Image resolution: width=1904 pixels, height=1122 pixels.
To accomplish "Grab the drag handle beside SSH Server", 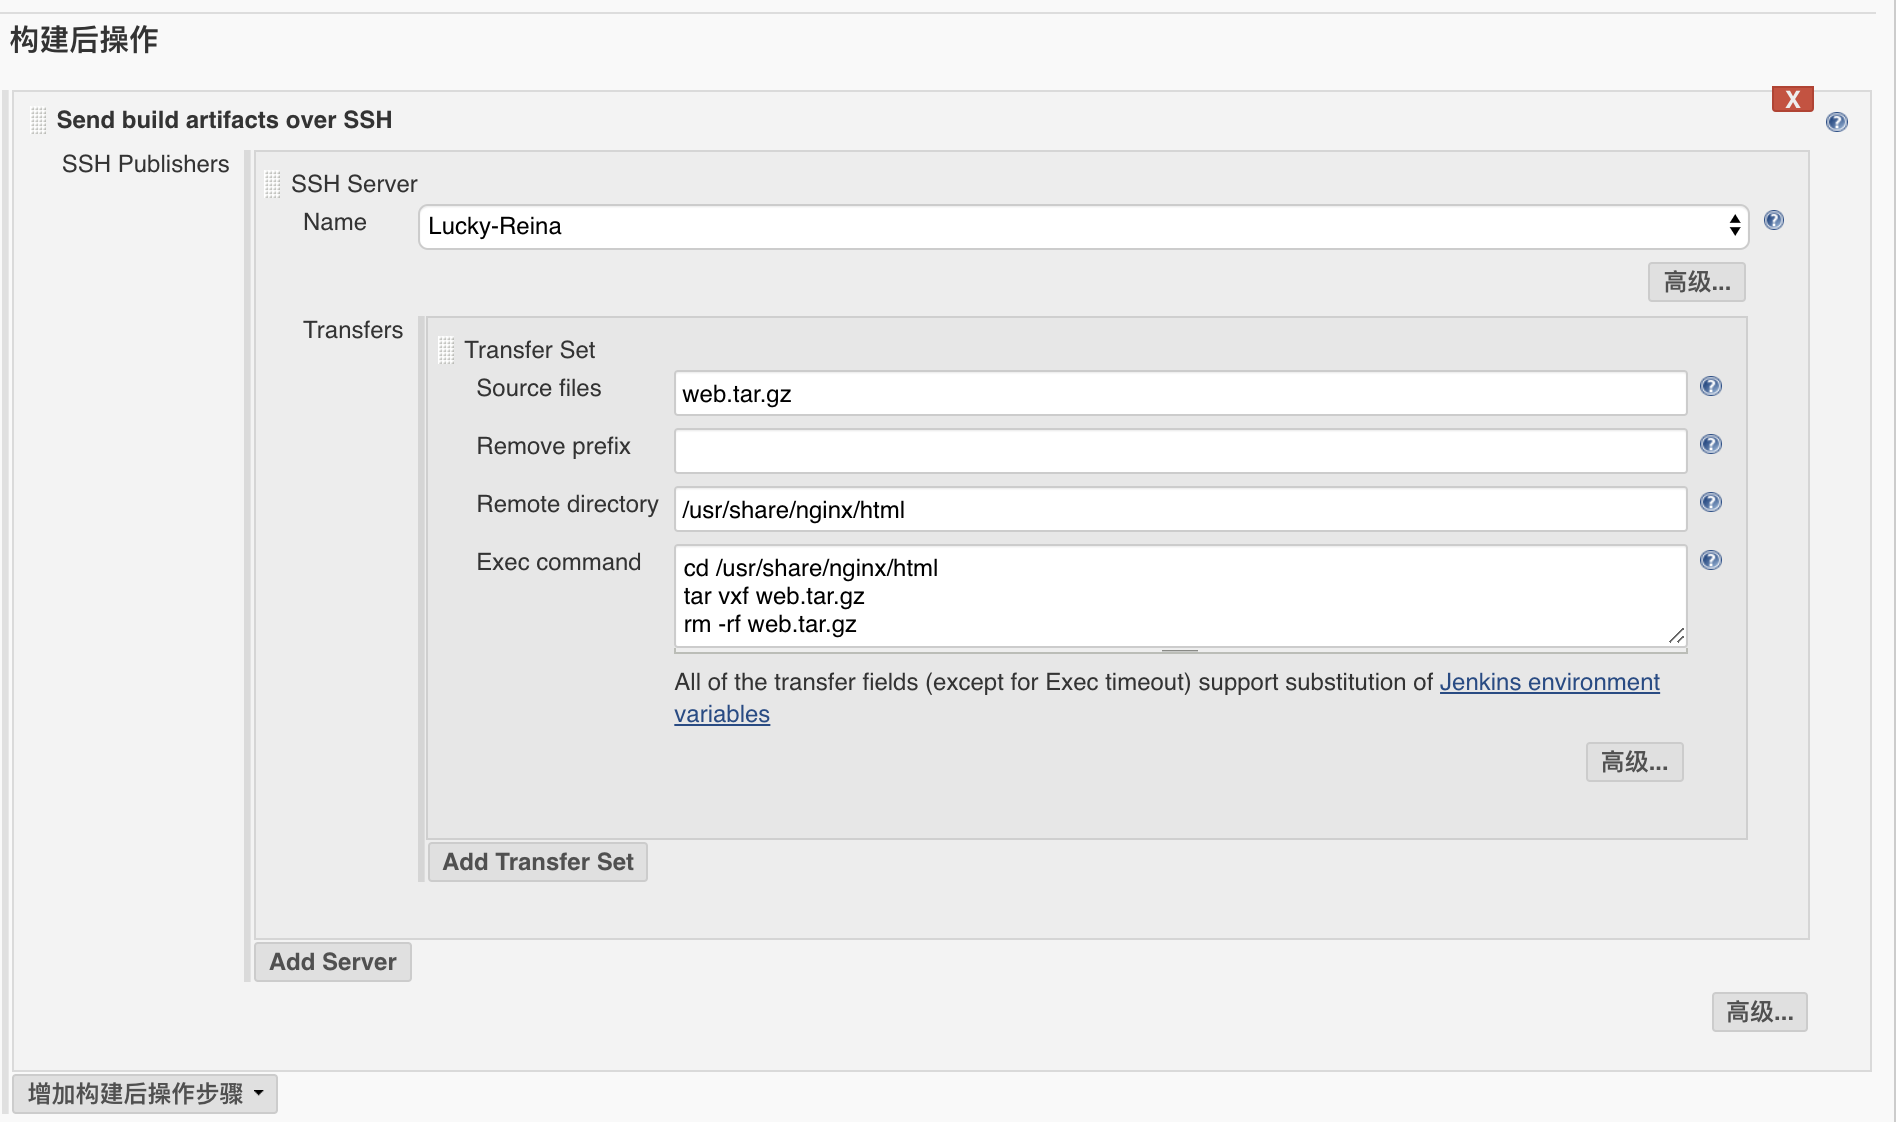I will pyautogui.click(x=272, y=184).
